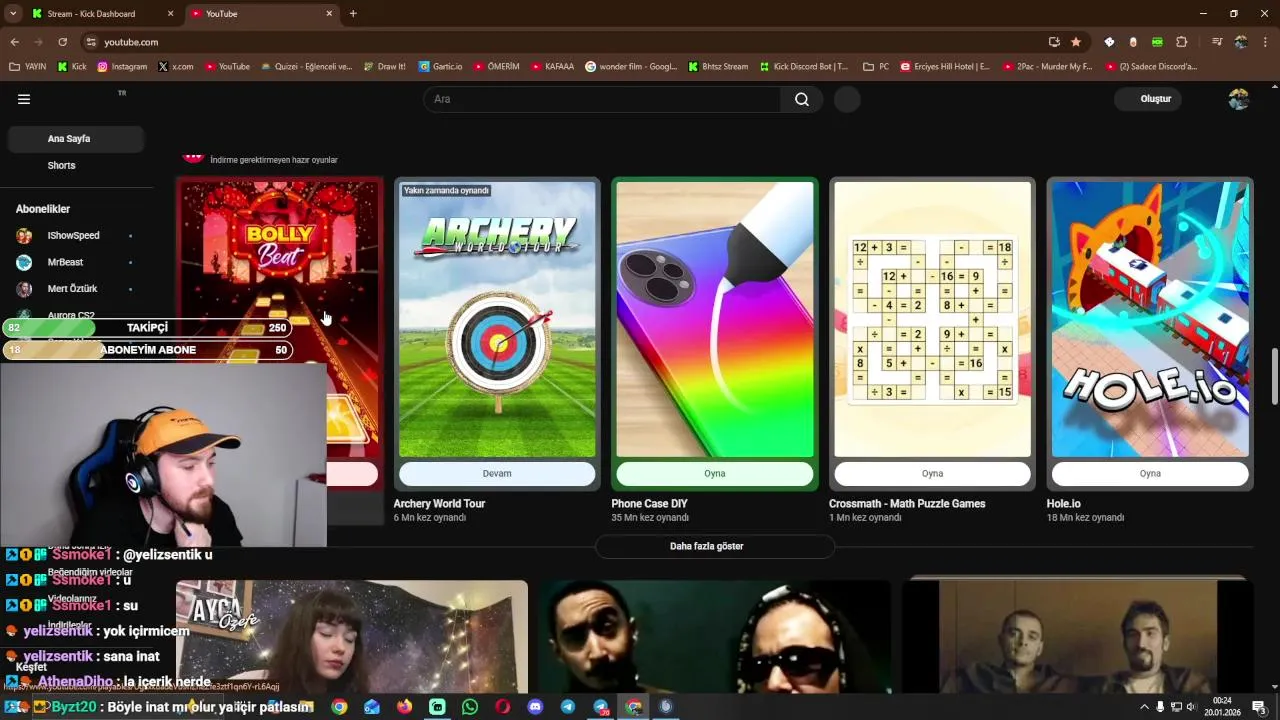
Task: Open the PC bookmarks folder
Action: 875,67
